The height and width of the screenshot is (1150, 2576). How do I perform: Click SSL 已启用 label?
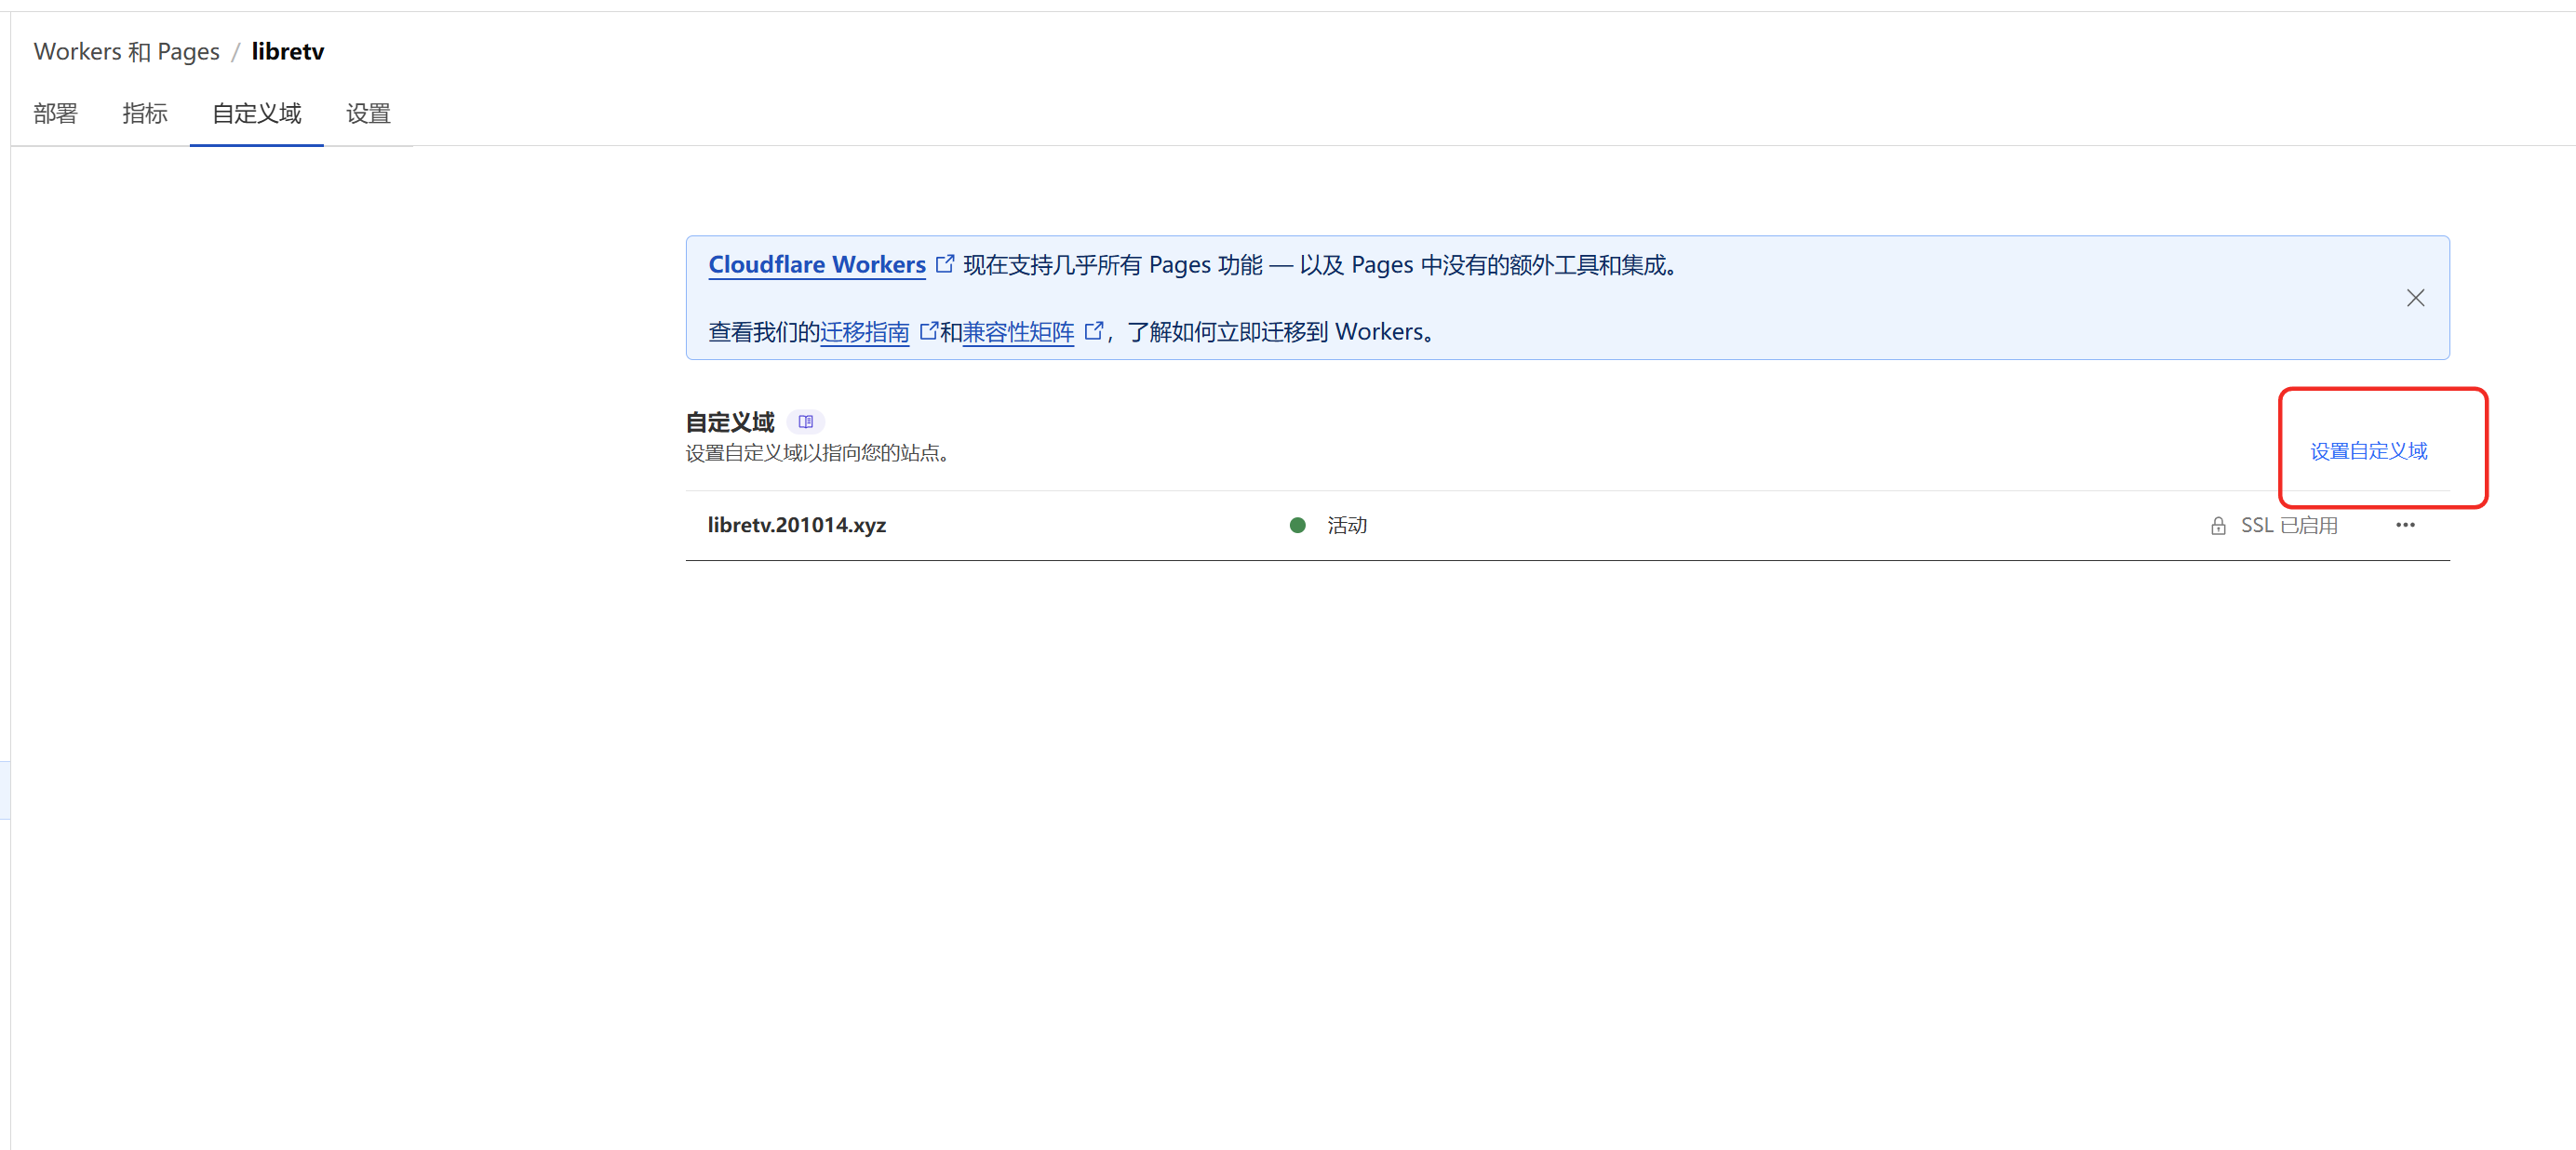click(x=2289, y=525)
